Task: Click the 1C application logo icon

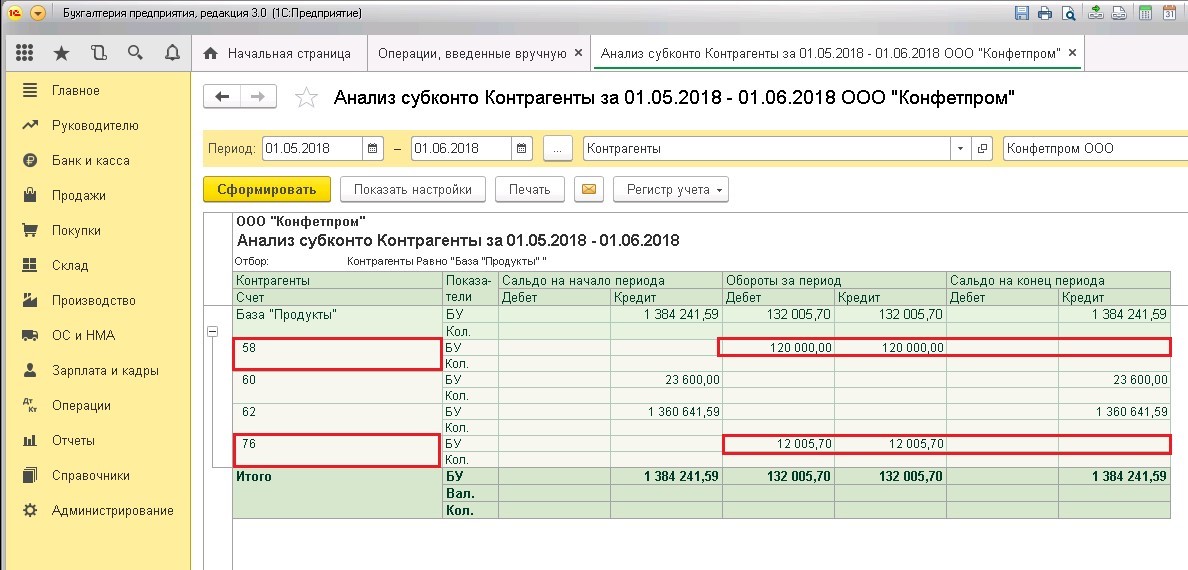Action: 14,13
